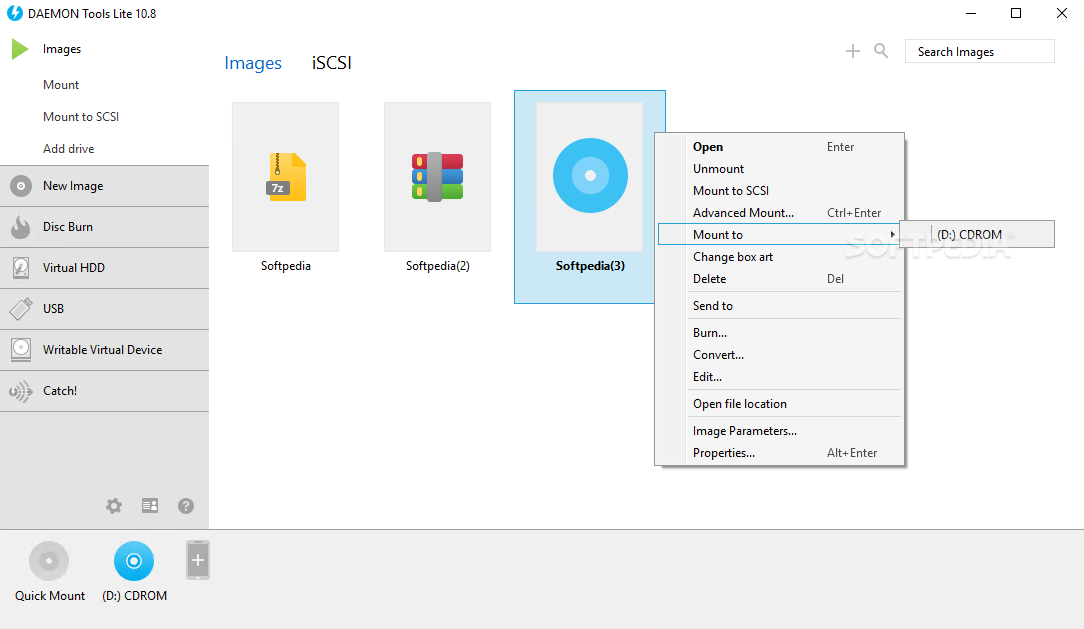Switch to the iSCSI tab
The height and width of the screenshot is (629, 1084).
click(x=330, y=62)
